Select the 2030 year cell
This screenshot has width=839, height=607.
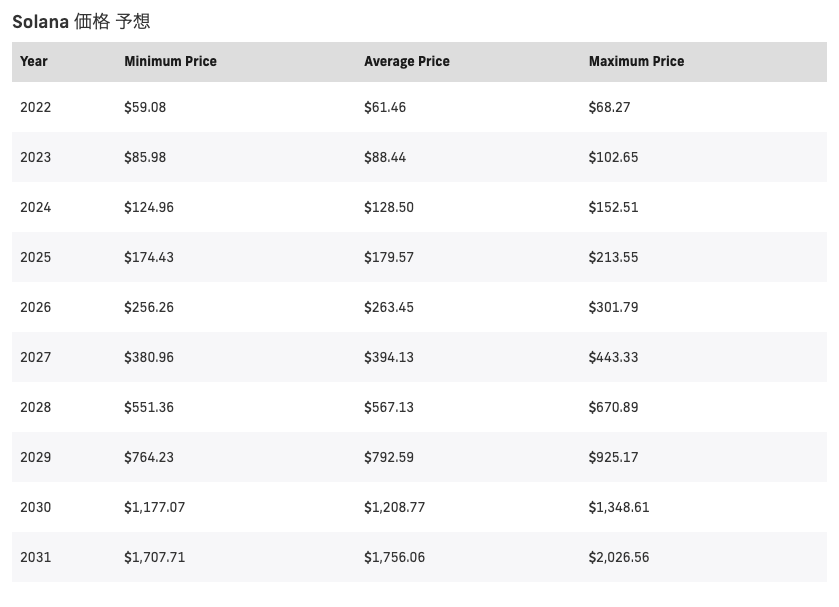[35, 507]
